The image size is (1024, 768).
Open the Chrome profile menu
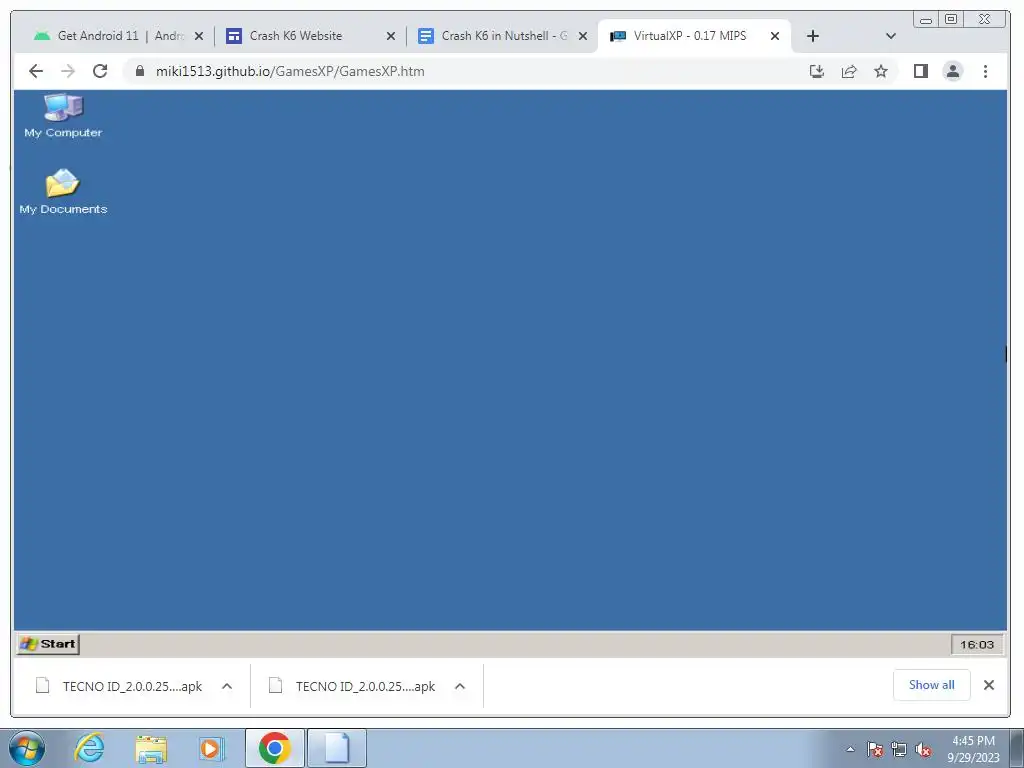click(953, 71)
